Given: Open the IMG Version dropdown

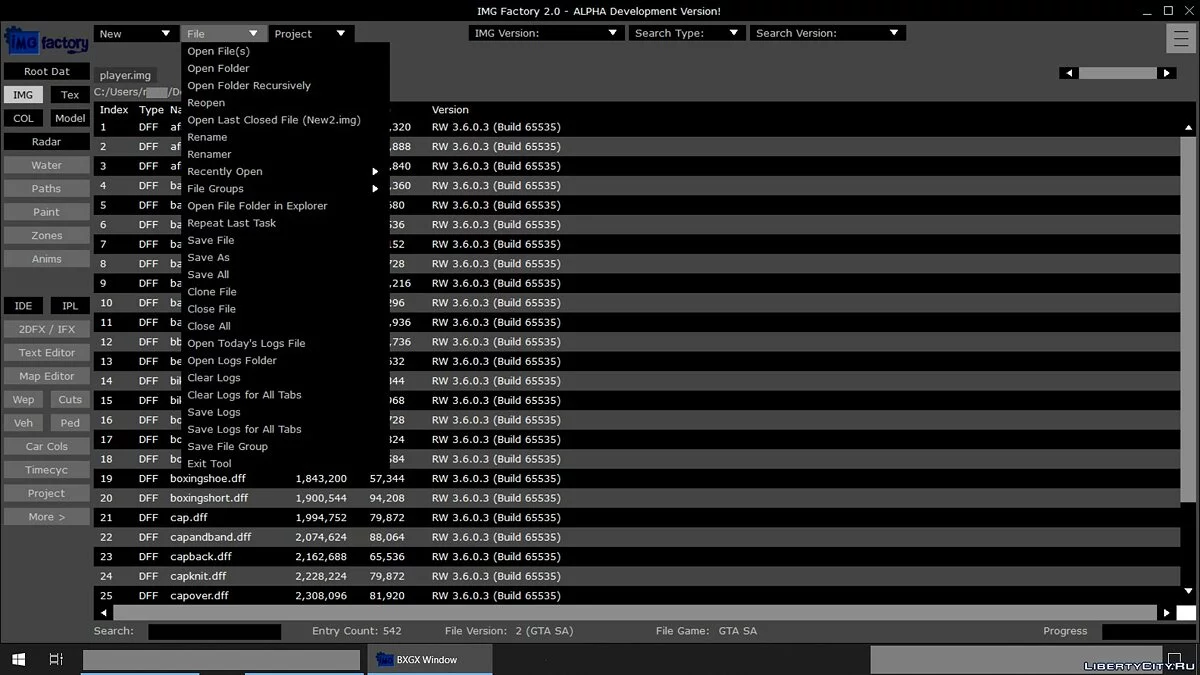Looking at the screenshot, I should pyautogui.click(x=546, y=34).
